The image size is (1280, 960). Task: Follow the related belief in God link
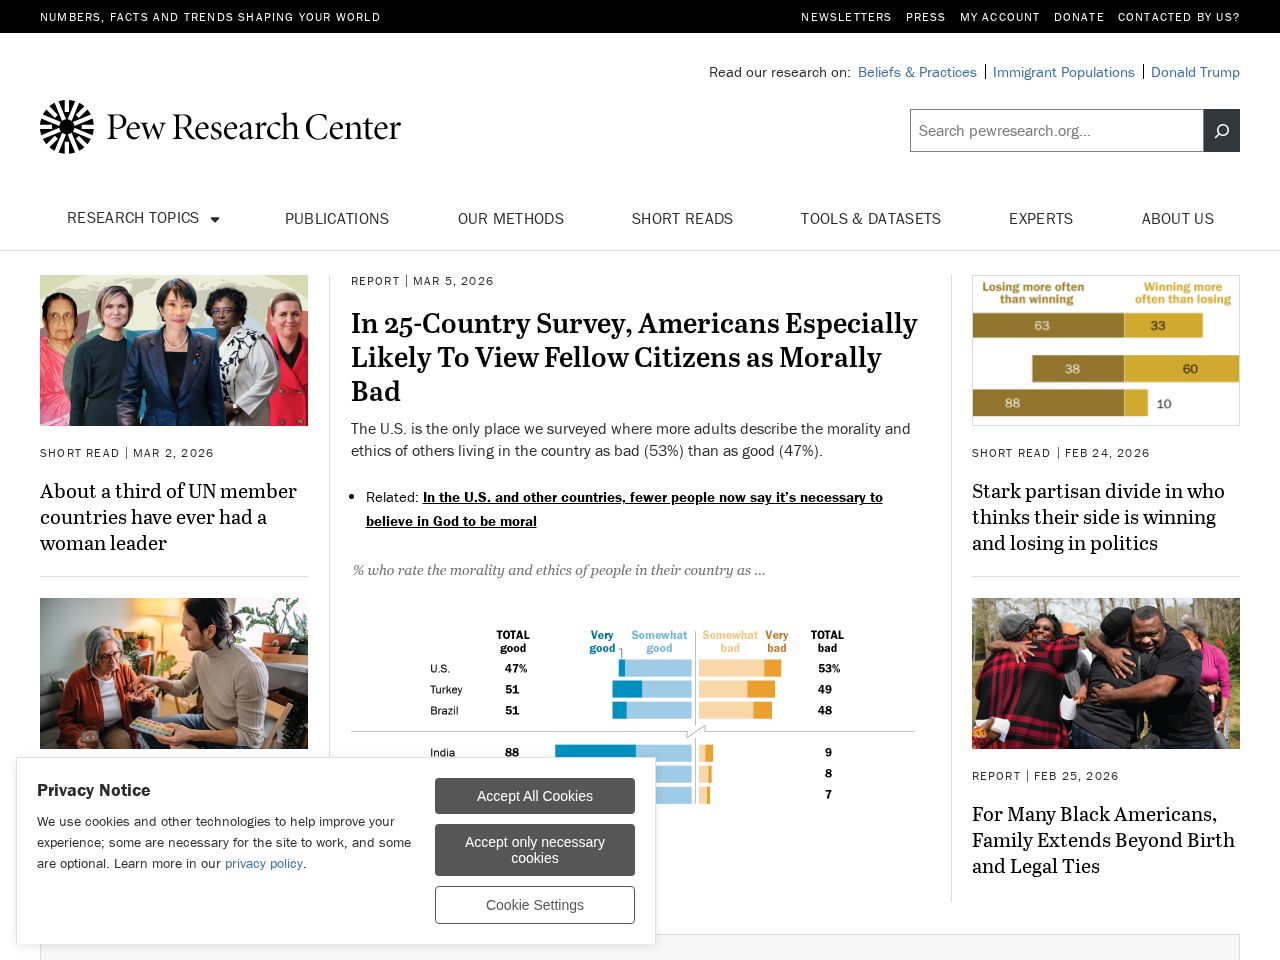(624, 509)
